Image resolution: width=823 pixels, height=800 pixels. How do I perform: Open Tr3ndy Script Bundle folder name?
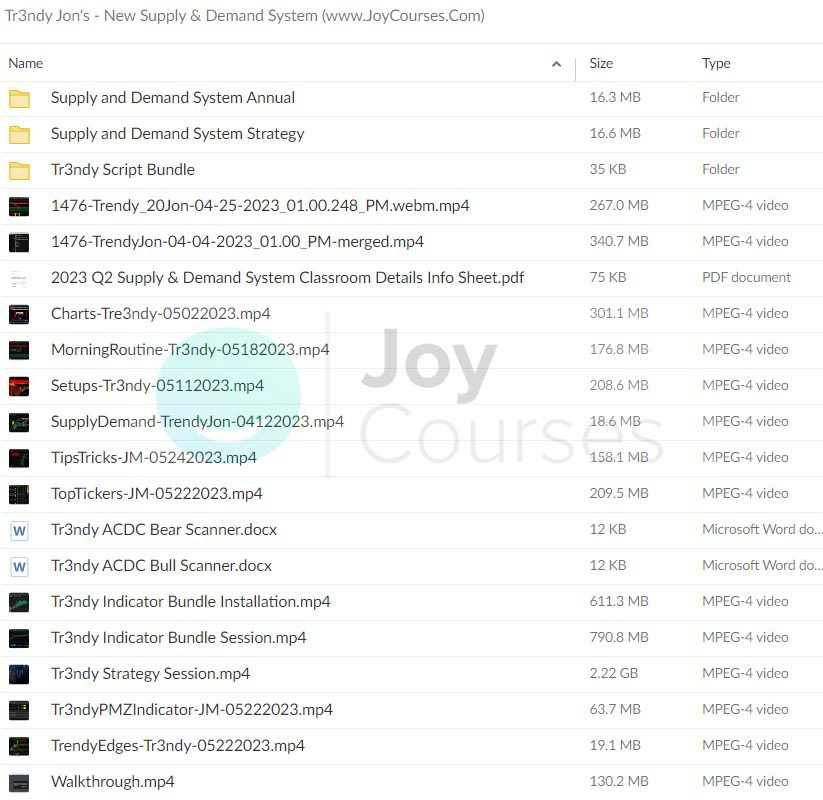click(123, 170)
